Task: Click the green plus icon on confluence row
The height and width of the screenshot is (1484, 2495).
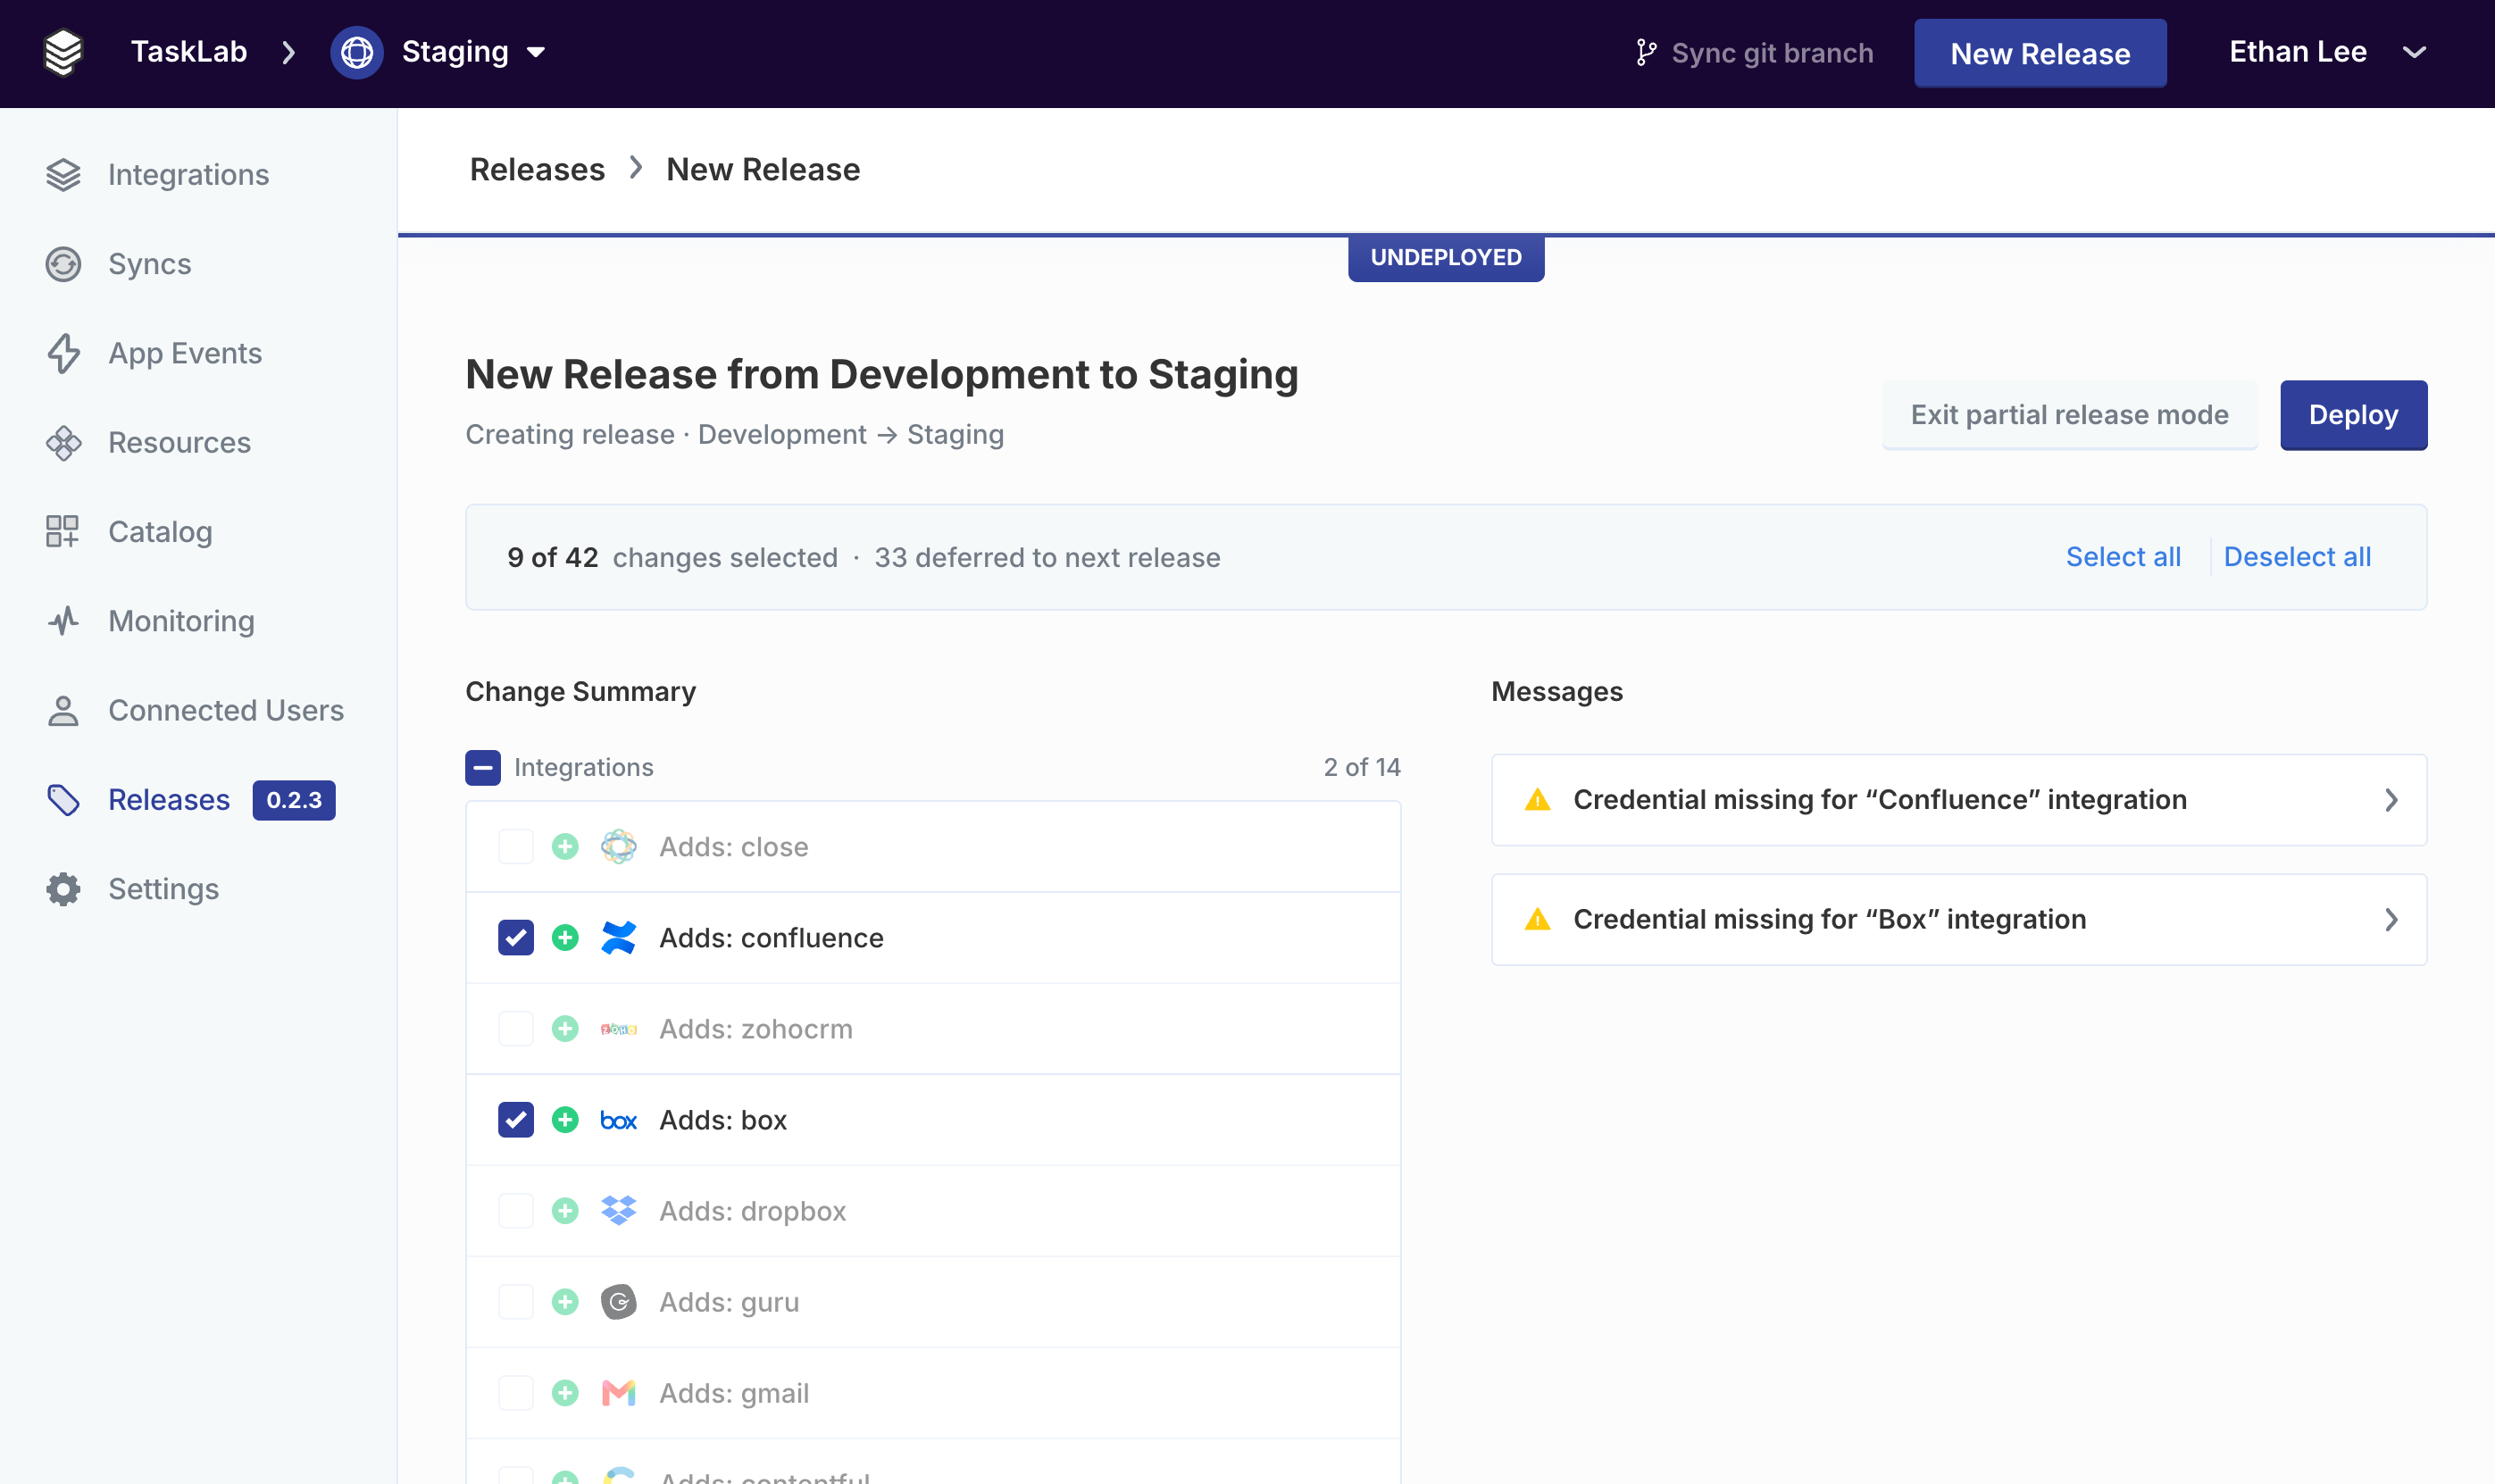Action: tap(565, 938)
